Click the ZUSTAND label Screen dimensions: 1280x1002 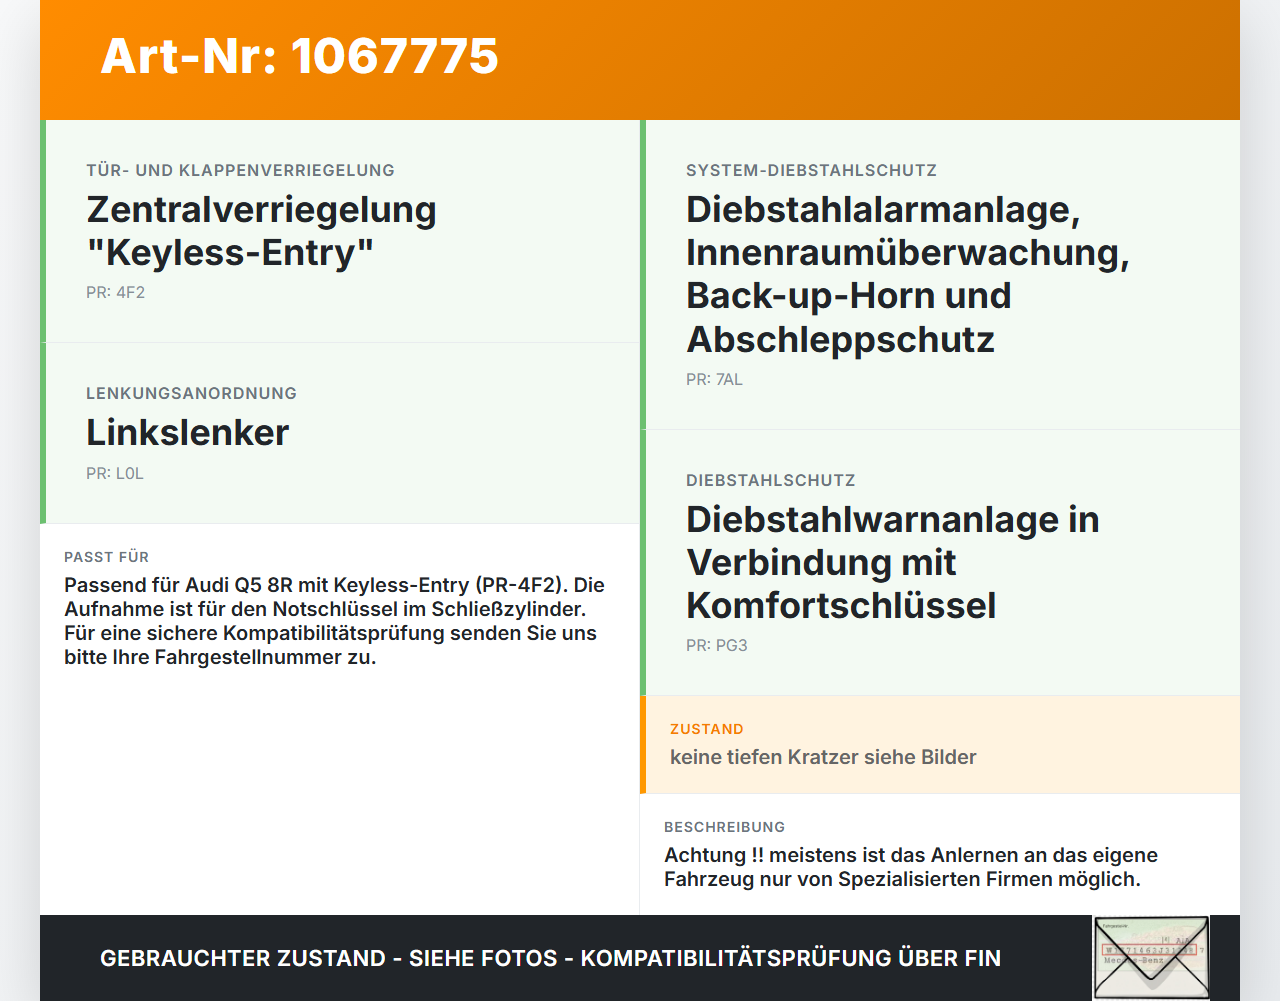click(x=706, y=729)
